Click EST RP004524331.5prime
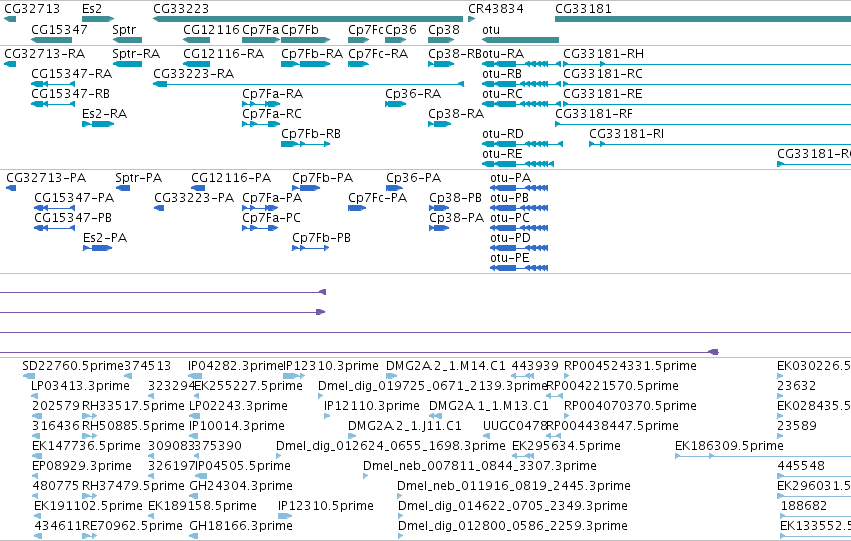 coord(567,376)
